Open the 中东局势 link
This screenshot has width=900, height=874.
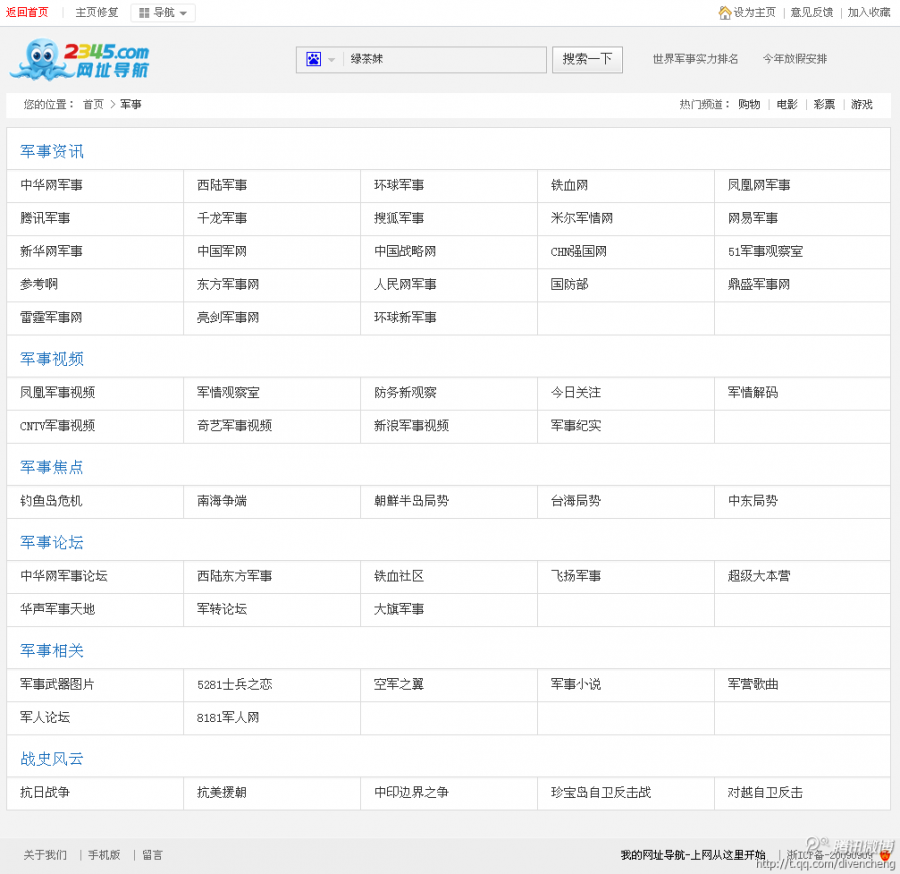pos(753,501)
